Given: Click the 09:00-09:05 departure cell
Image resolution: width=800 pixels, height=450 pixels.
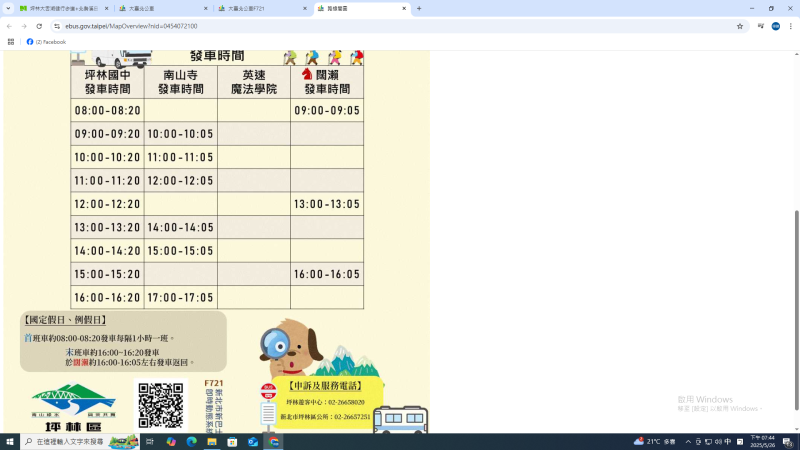Looking at the screenshot, I should point(327,110).
